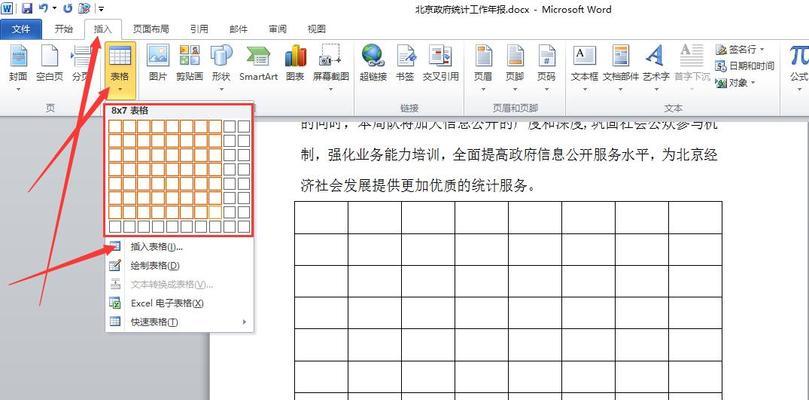The width and height of the screenshot is (809, 400).
Task: Click the paragraph line starting with 制，强化业务能力培训
Action: click(x=509, y=155)
